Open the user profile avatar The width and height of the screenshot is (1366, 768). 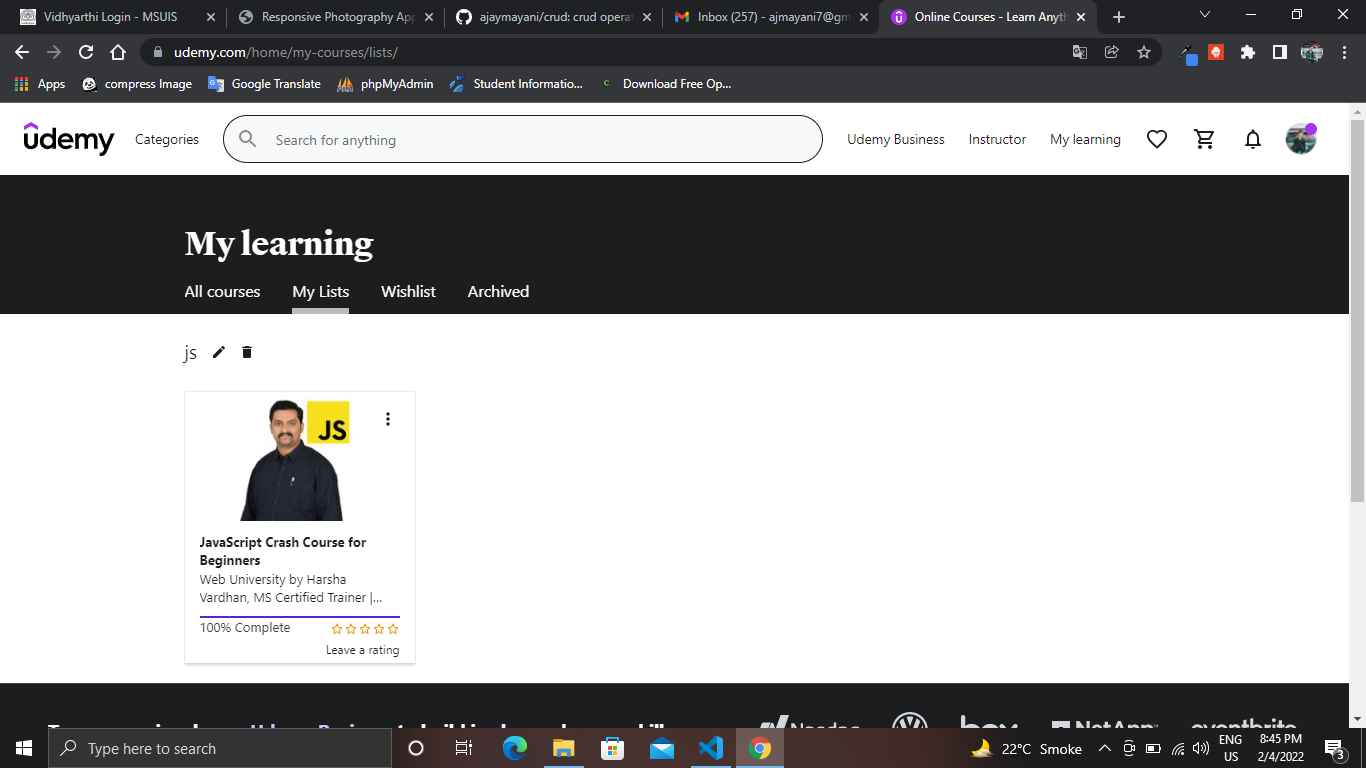(x=1301, y=139)
